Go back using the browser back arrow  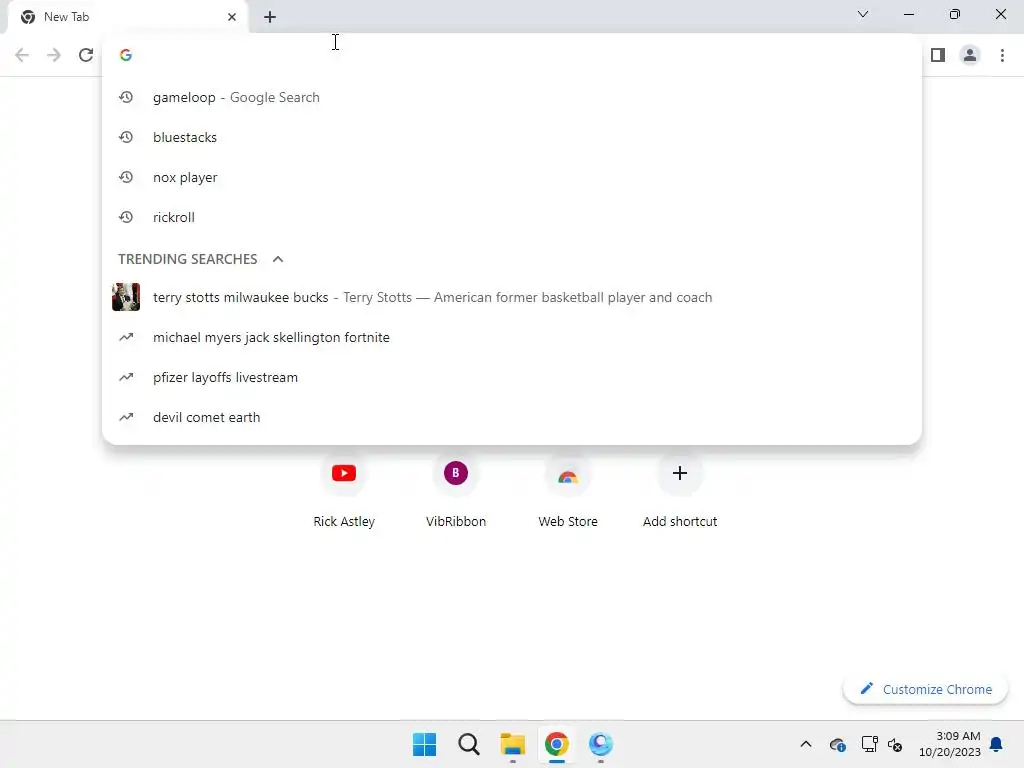point(22,55)
